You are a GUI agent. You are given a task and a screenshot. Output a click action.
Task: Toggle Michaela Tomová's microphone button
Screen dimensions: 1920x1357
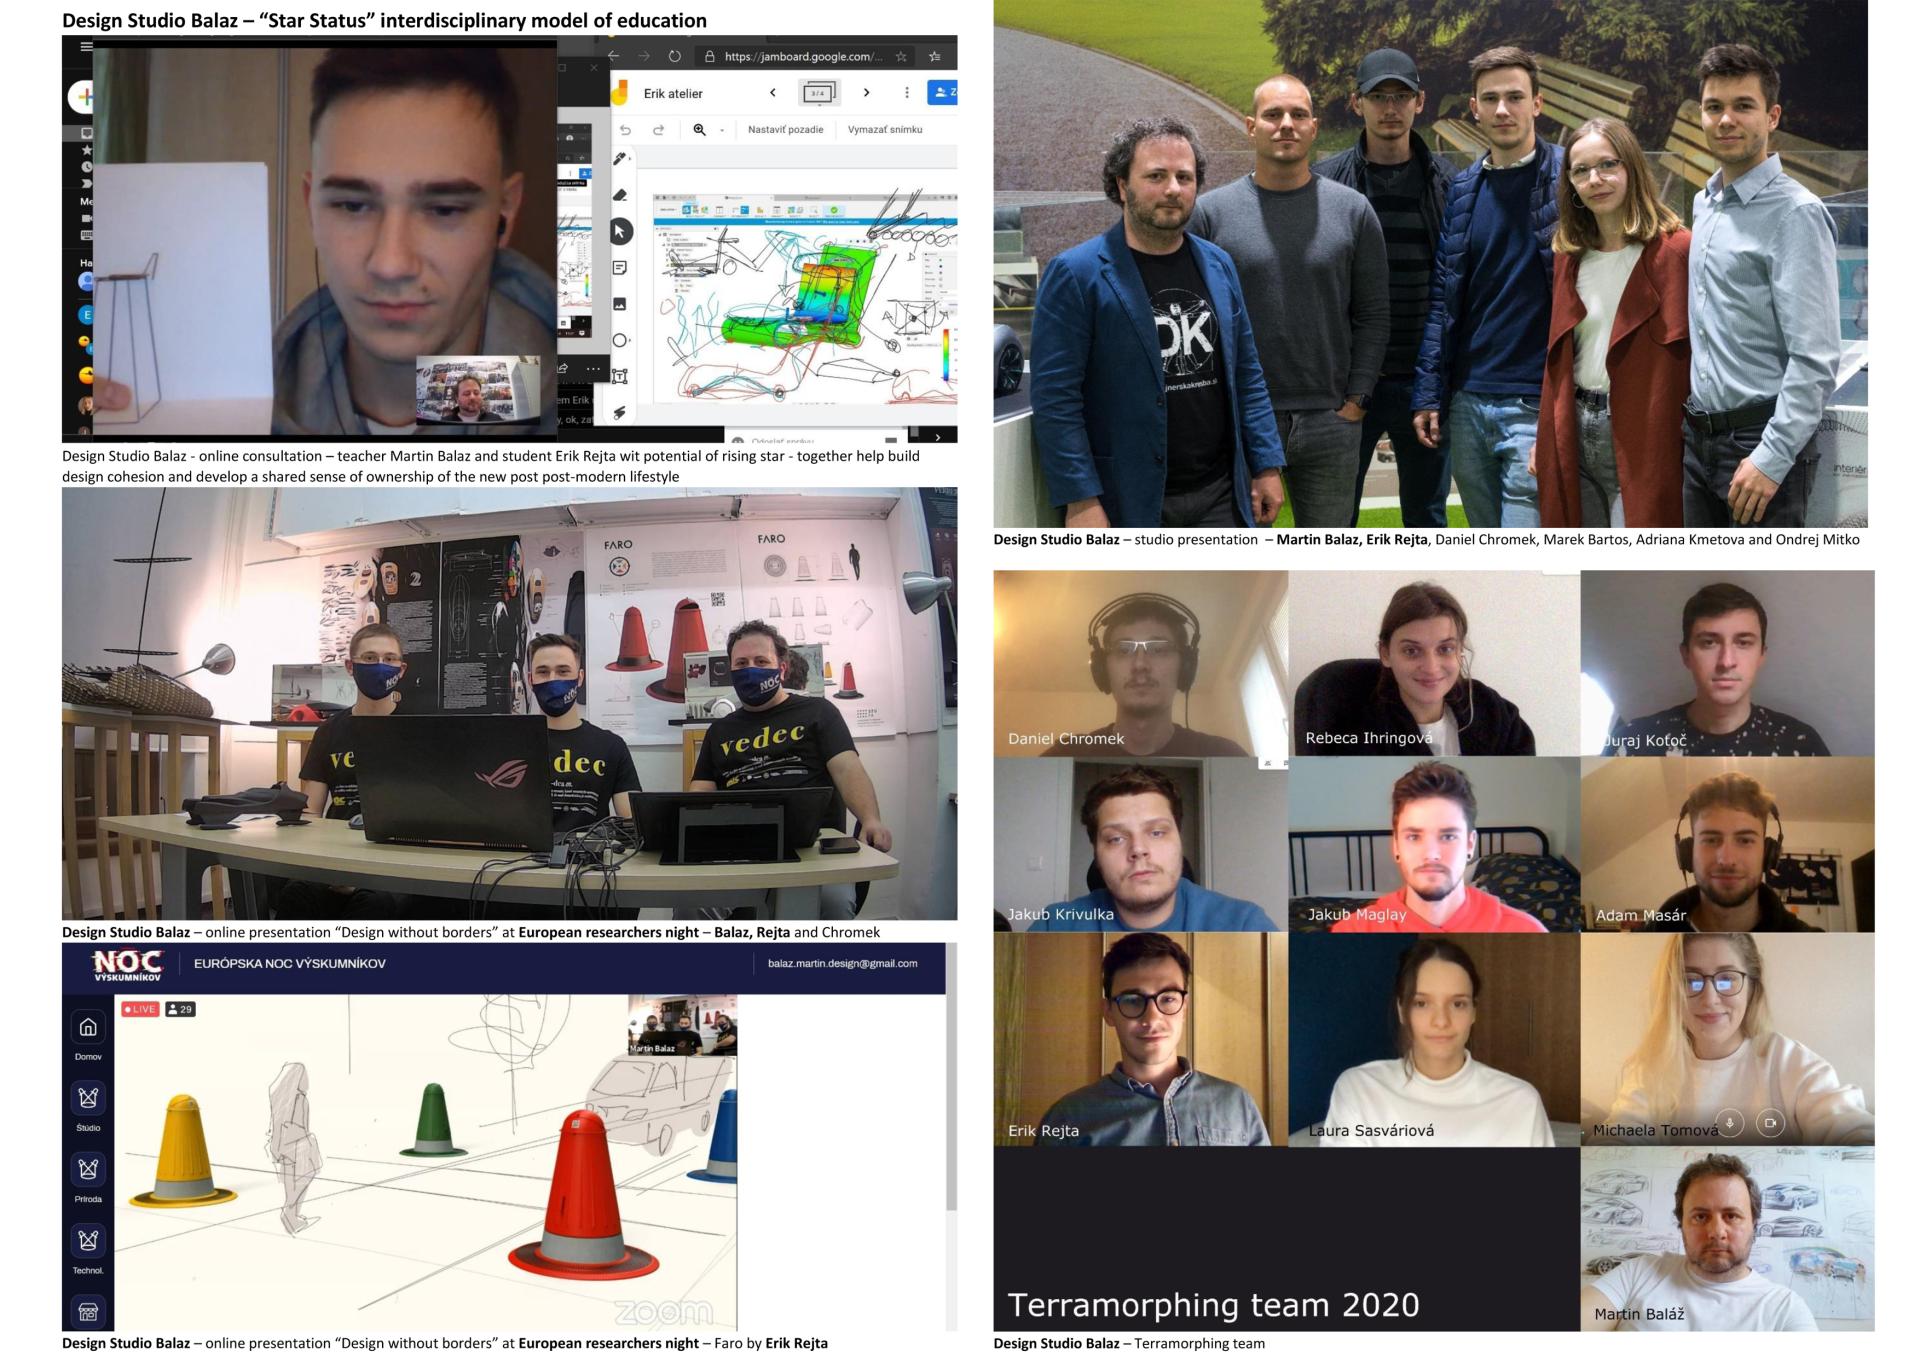(1730, 1123)
